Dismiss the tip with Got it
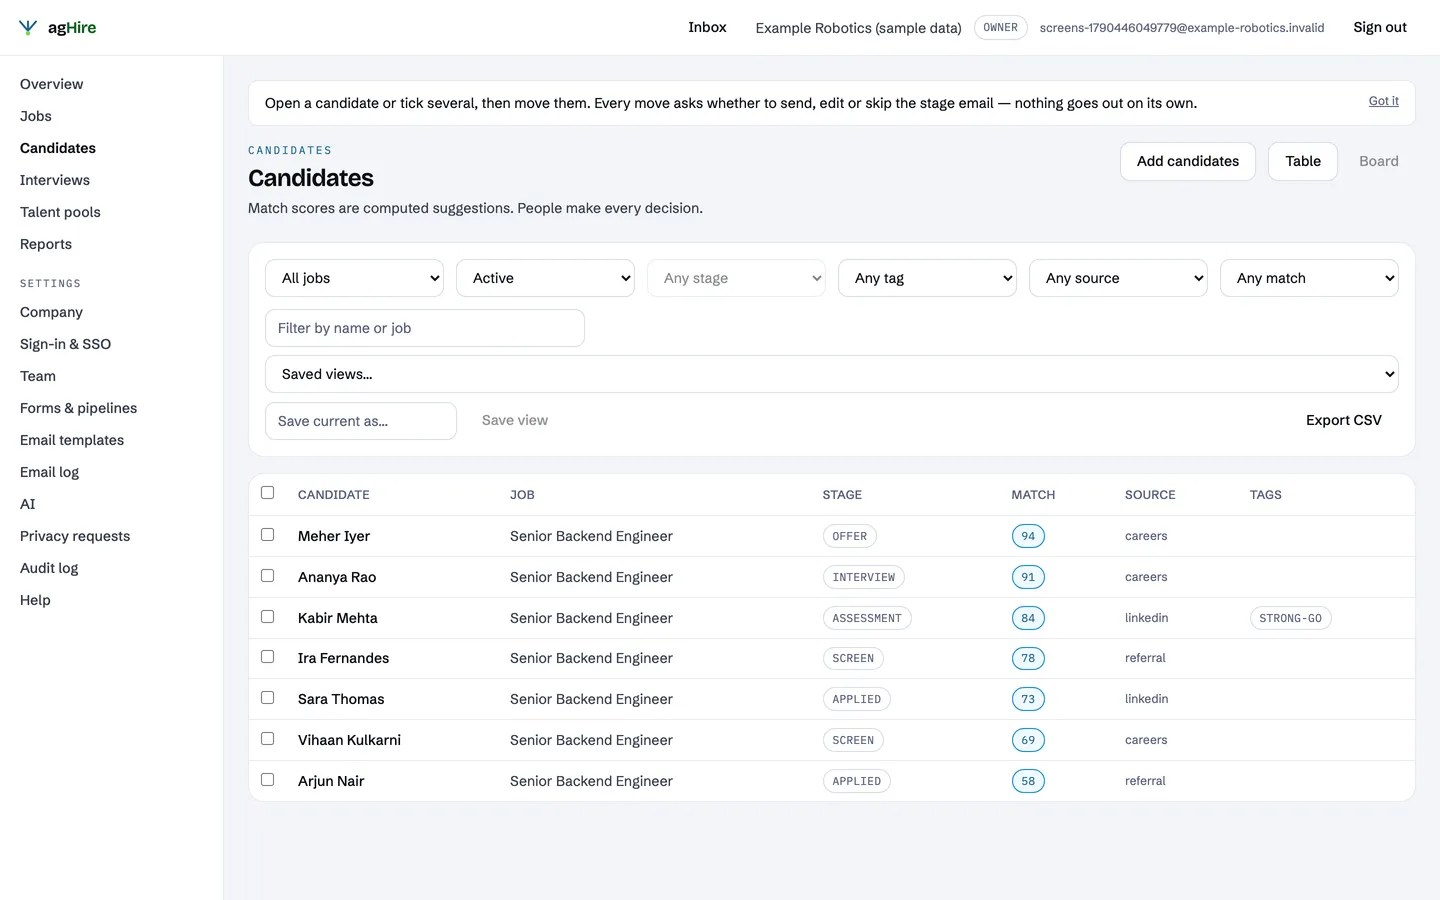Viewport: 1440px width, 900px height. tap(1383, 101)
